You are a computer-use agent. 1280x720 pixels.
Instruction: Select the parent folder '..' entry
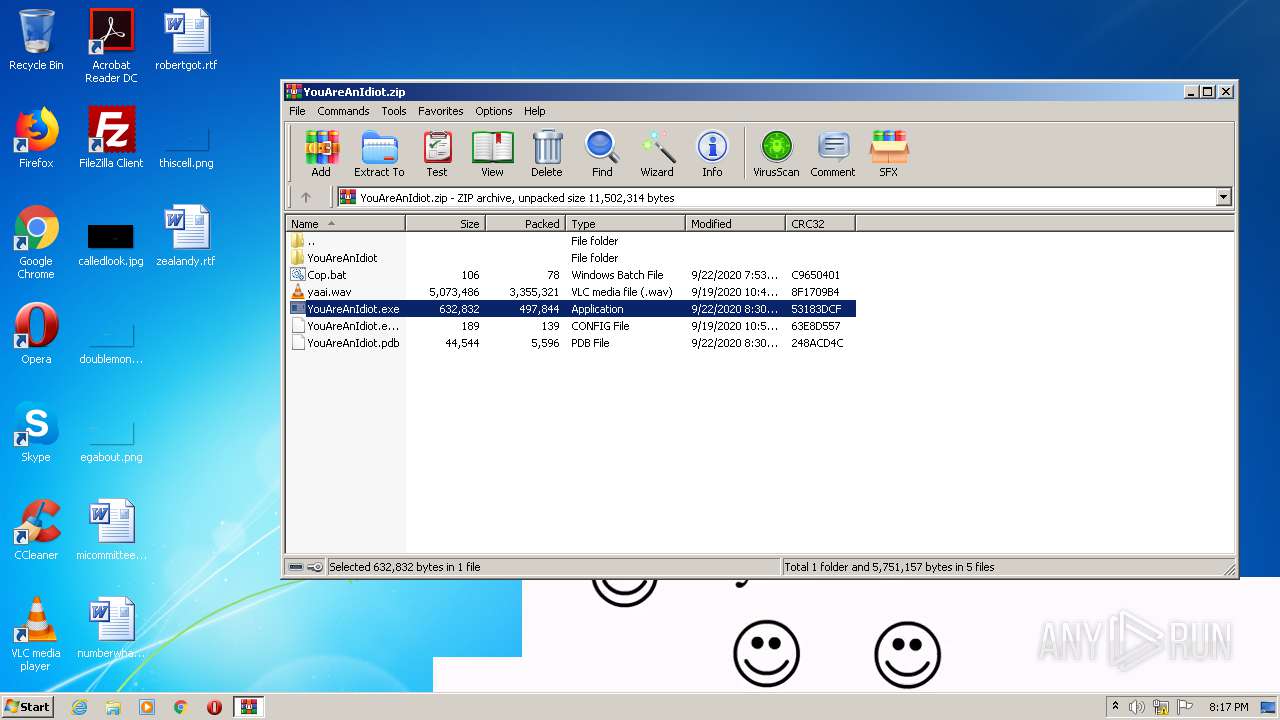571,241
